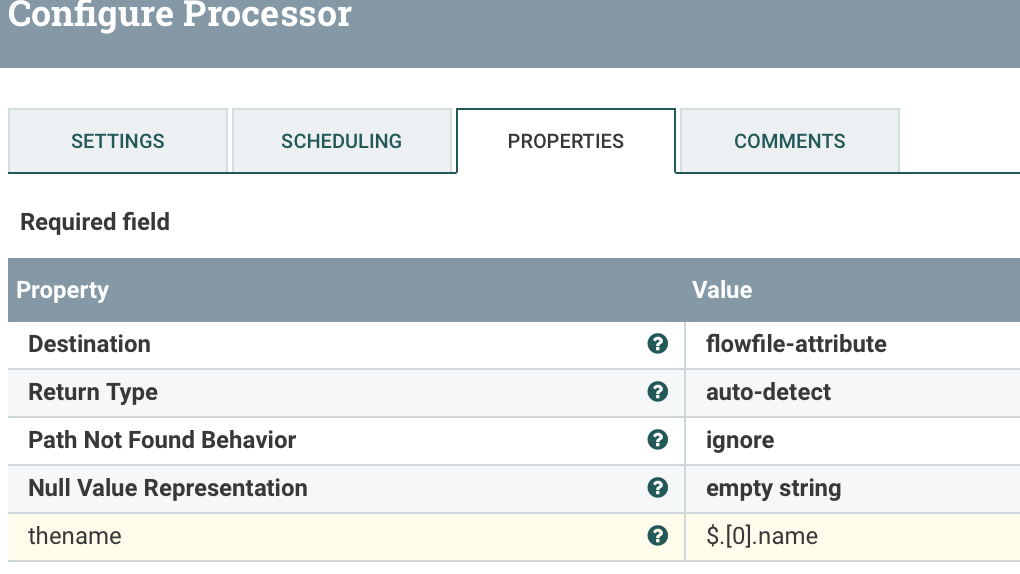The height and width of the screenshot is (574, 1020).
Task: Edit the empty string null representation value
Action: [x=773, y=488]
